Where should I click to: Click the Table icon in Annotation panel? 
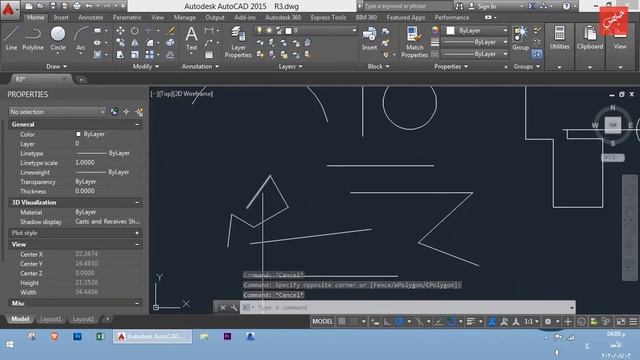[209, 55]
